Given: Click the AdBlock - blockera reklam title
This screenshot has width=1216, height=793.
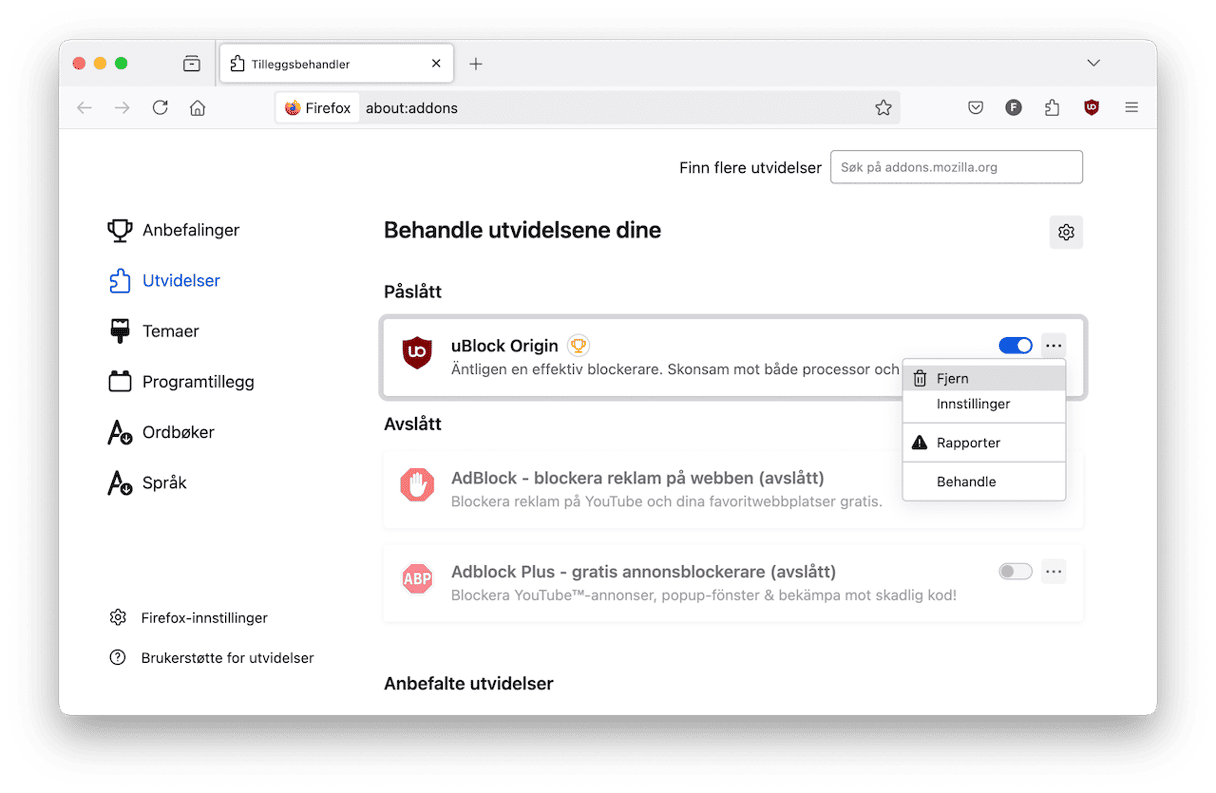Looking at the screenshot, I should coord(638,478).
